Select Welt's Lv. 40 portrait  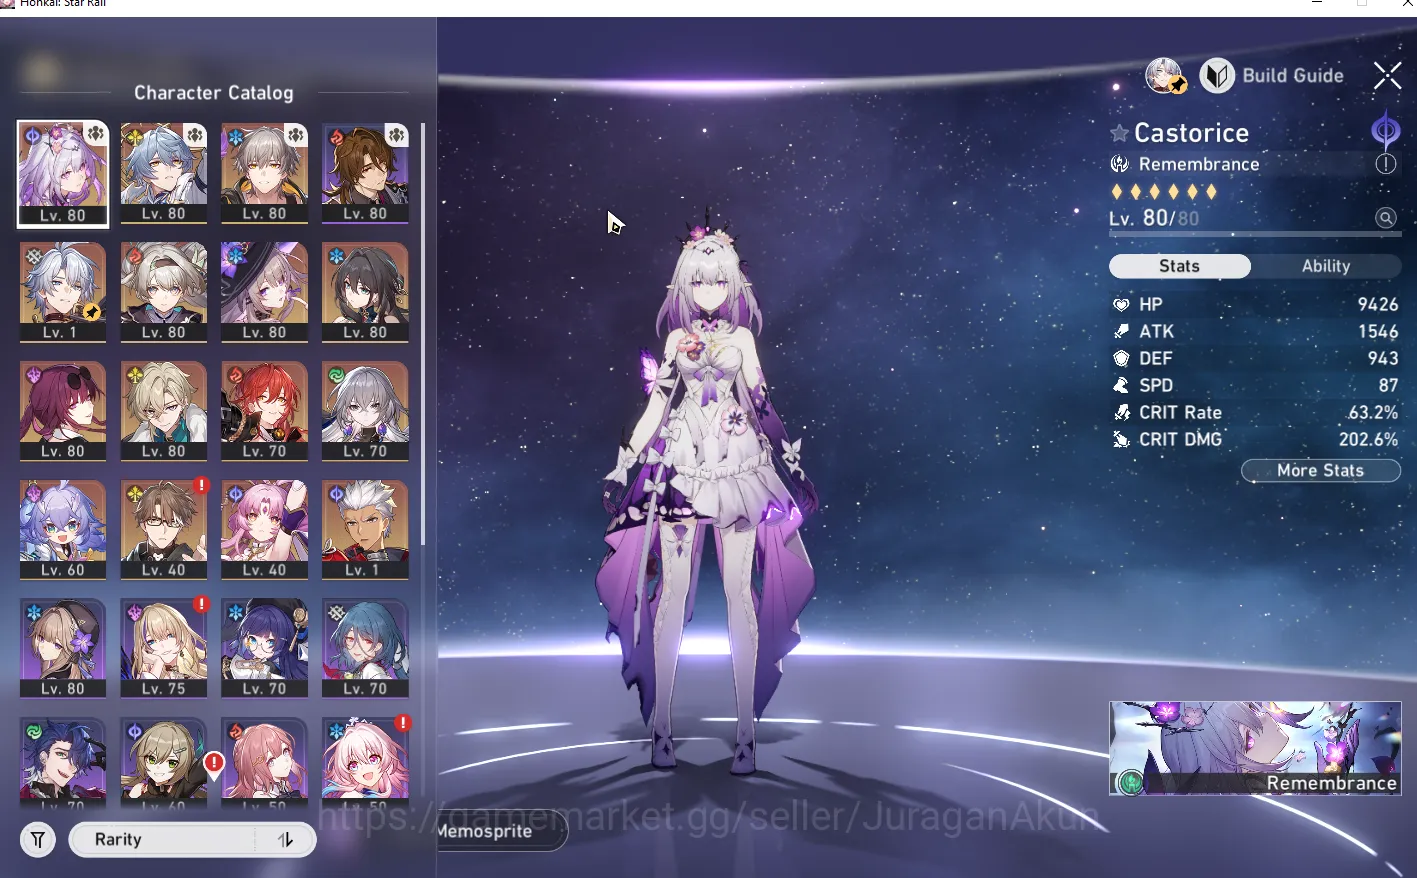[164, 530]
